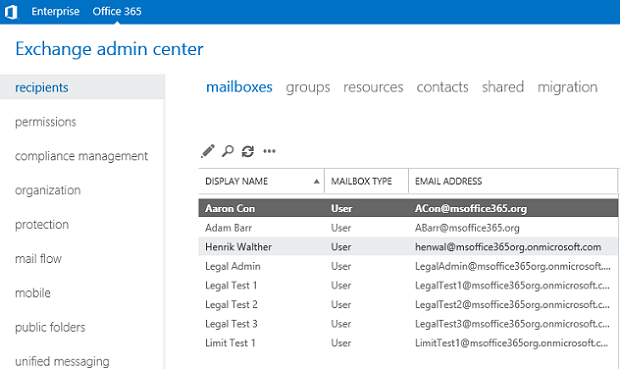The image size is (620, 369).
Task: Click the LegalTest2@msoffice365org email cell
Action: (512, 305)
